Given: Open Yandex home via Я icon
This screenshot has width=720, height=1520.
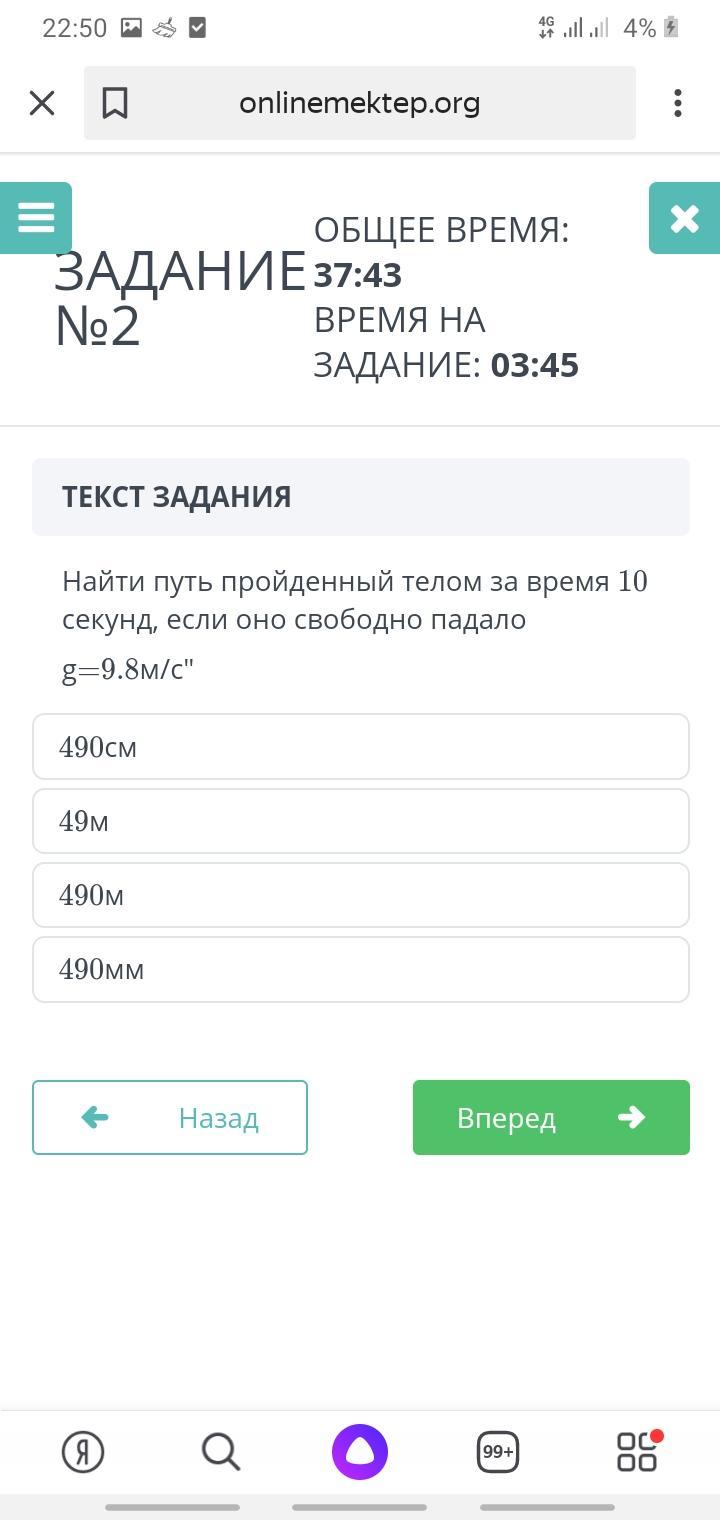Looking at the screenshot, I should 83,1452.
